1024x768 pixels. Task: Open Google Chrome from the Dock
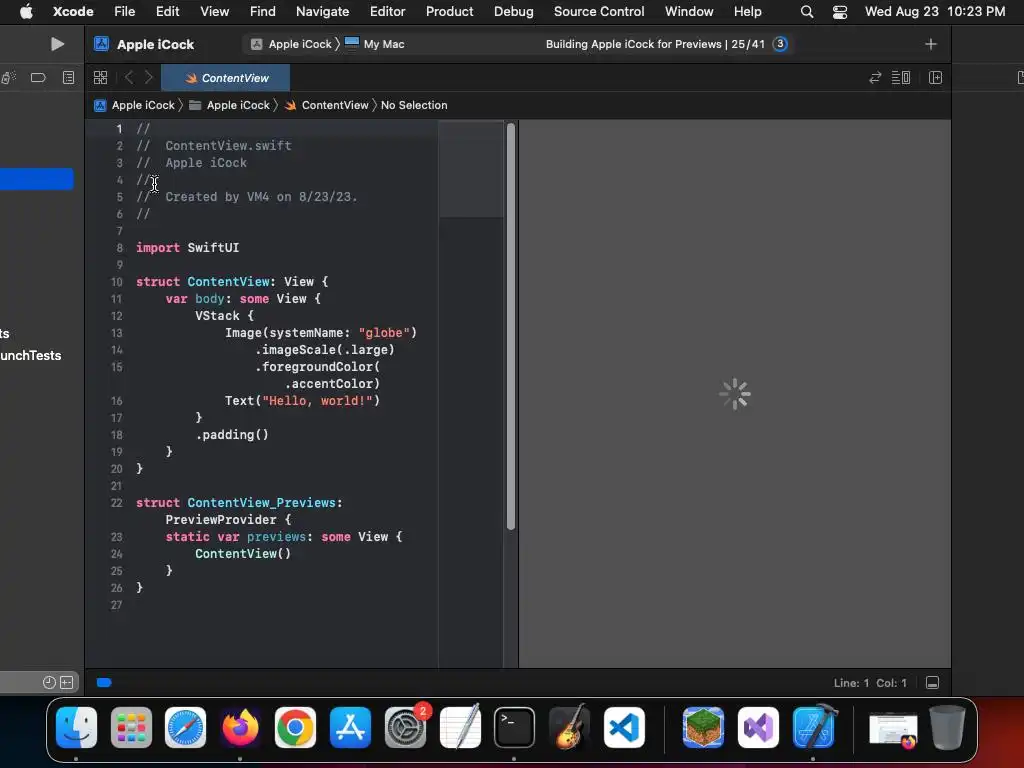[x=295, y=728]
